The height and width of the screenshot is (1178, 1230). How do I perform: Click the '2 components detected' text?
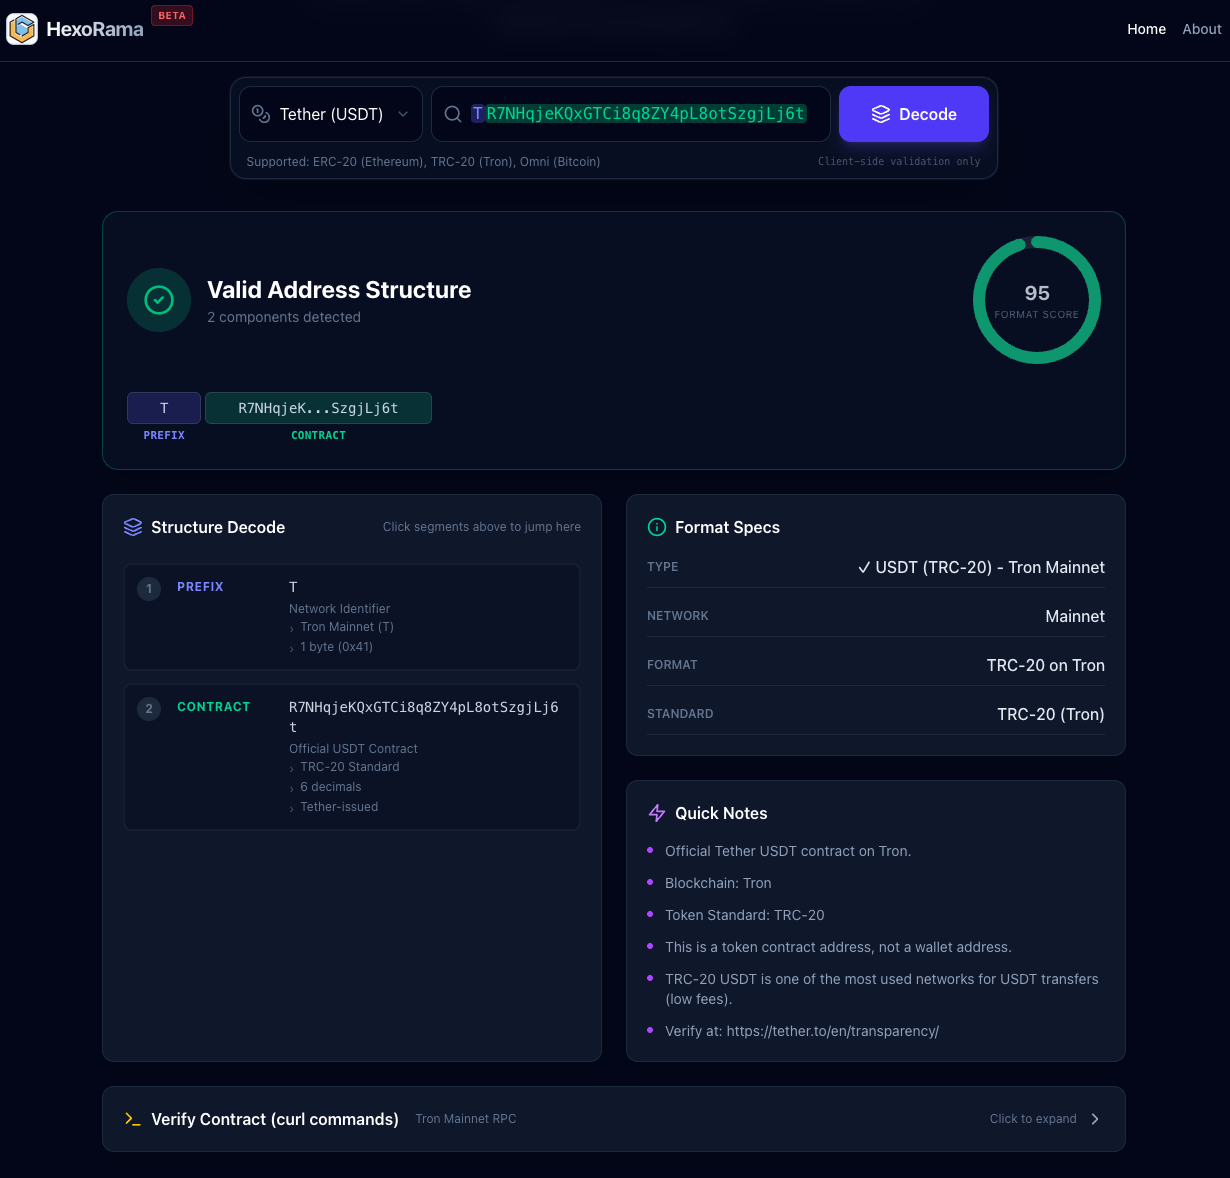pos(284,317)
